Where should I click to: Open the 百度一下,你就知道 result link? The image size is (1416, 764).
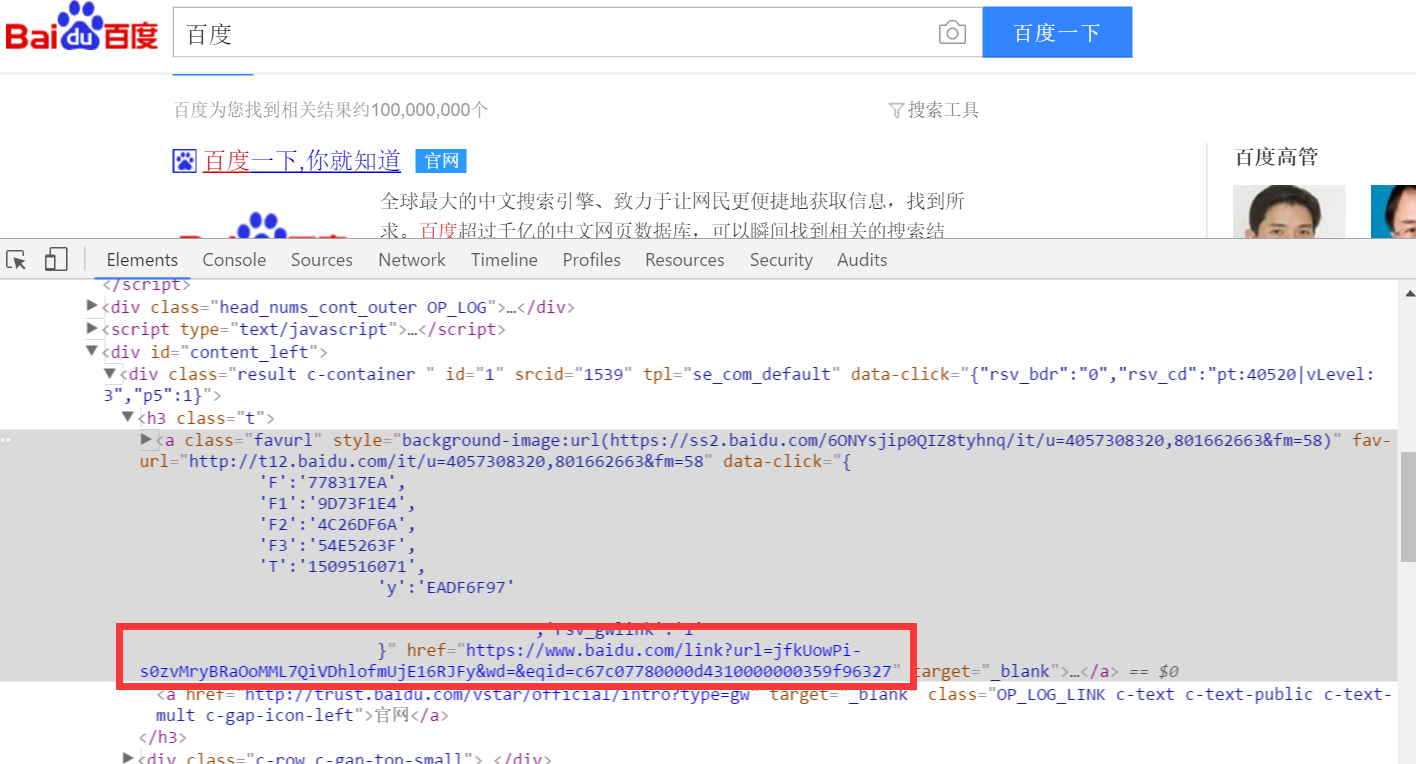point(302,160)
